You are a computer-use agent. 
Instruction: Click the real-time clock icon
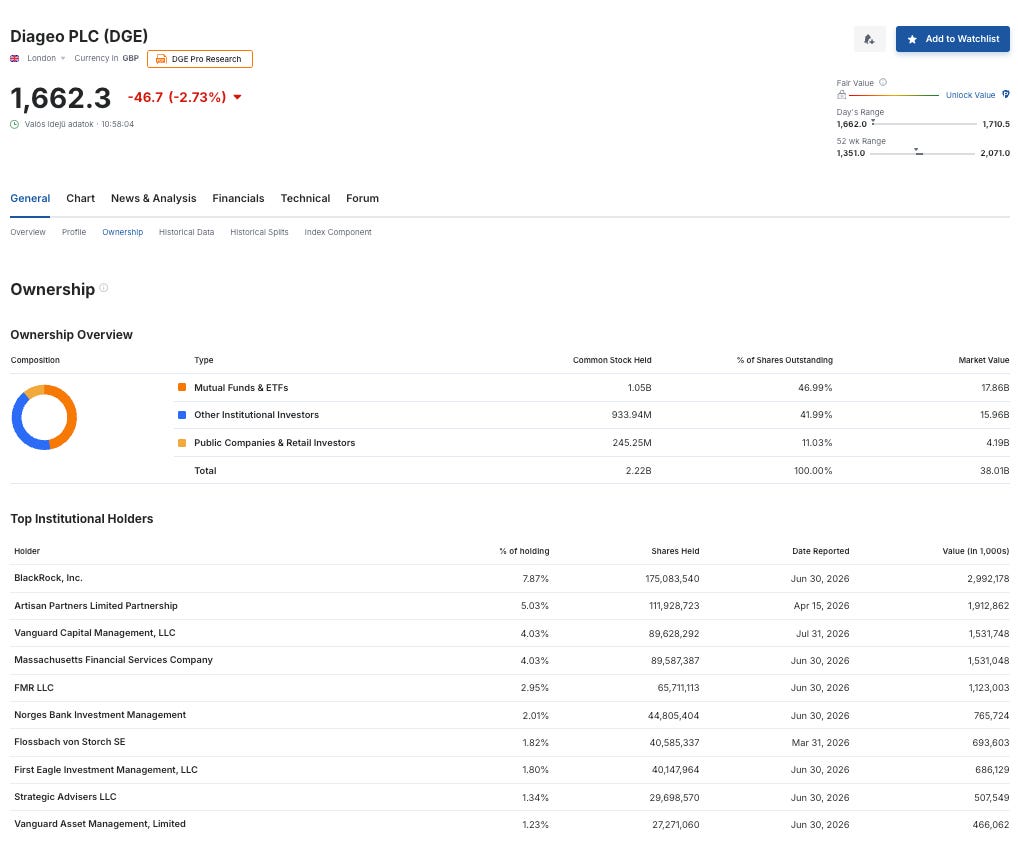point(14,124)
